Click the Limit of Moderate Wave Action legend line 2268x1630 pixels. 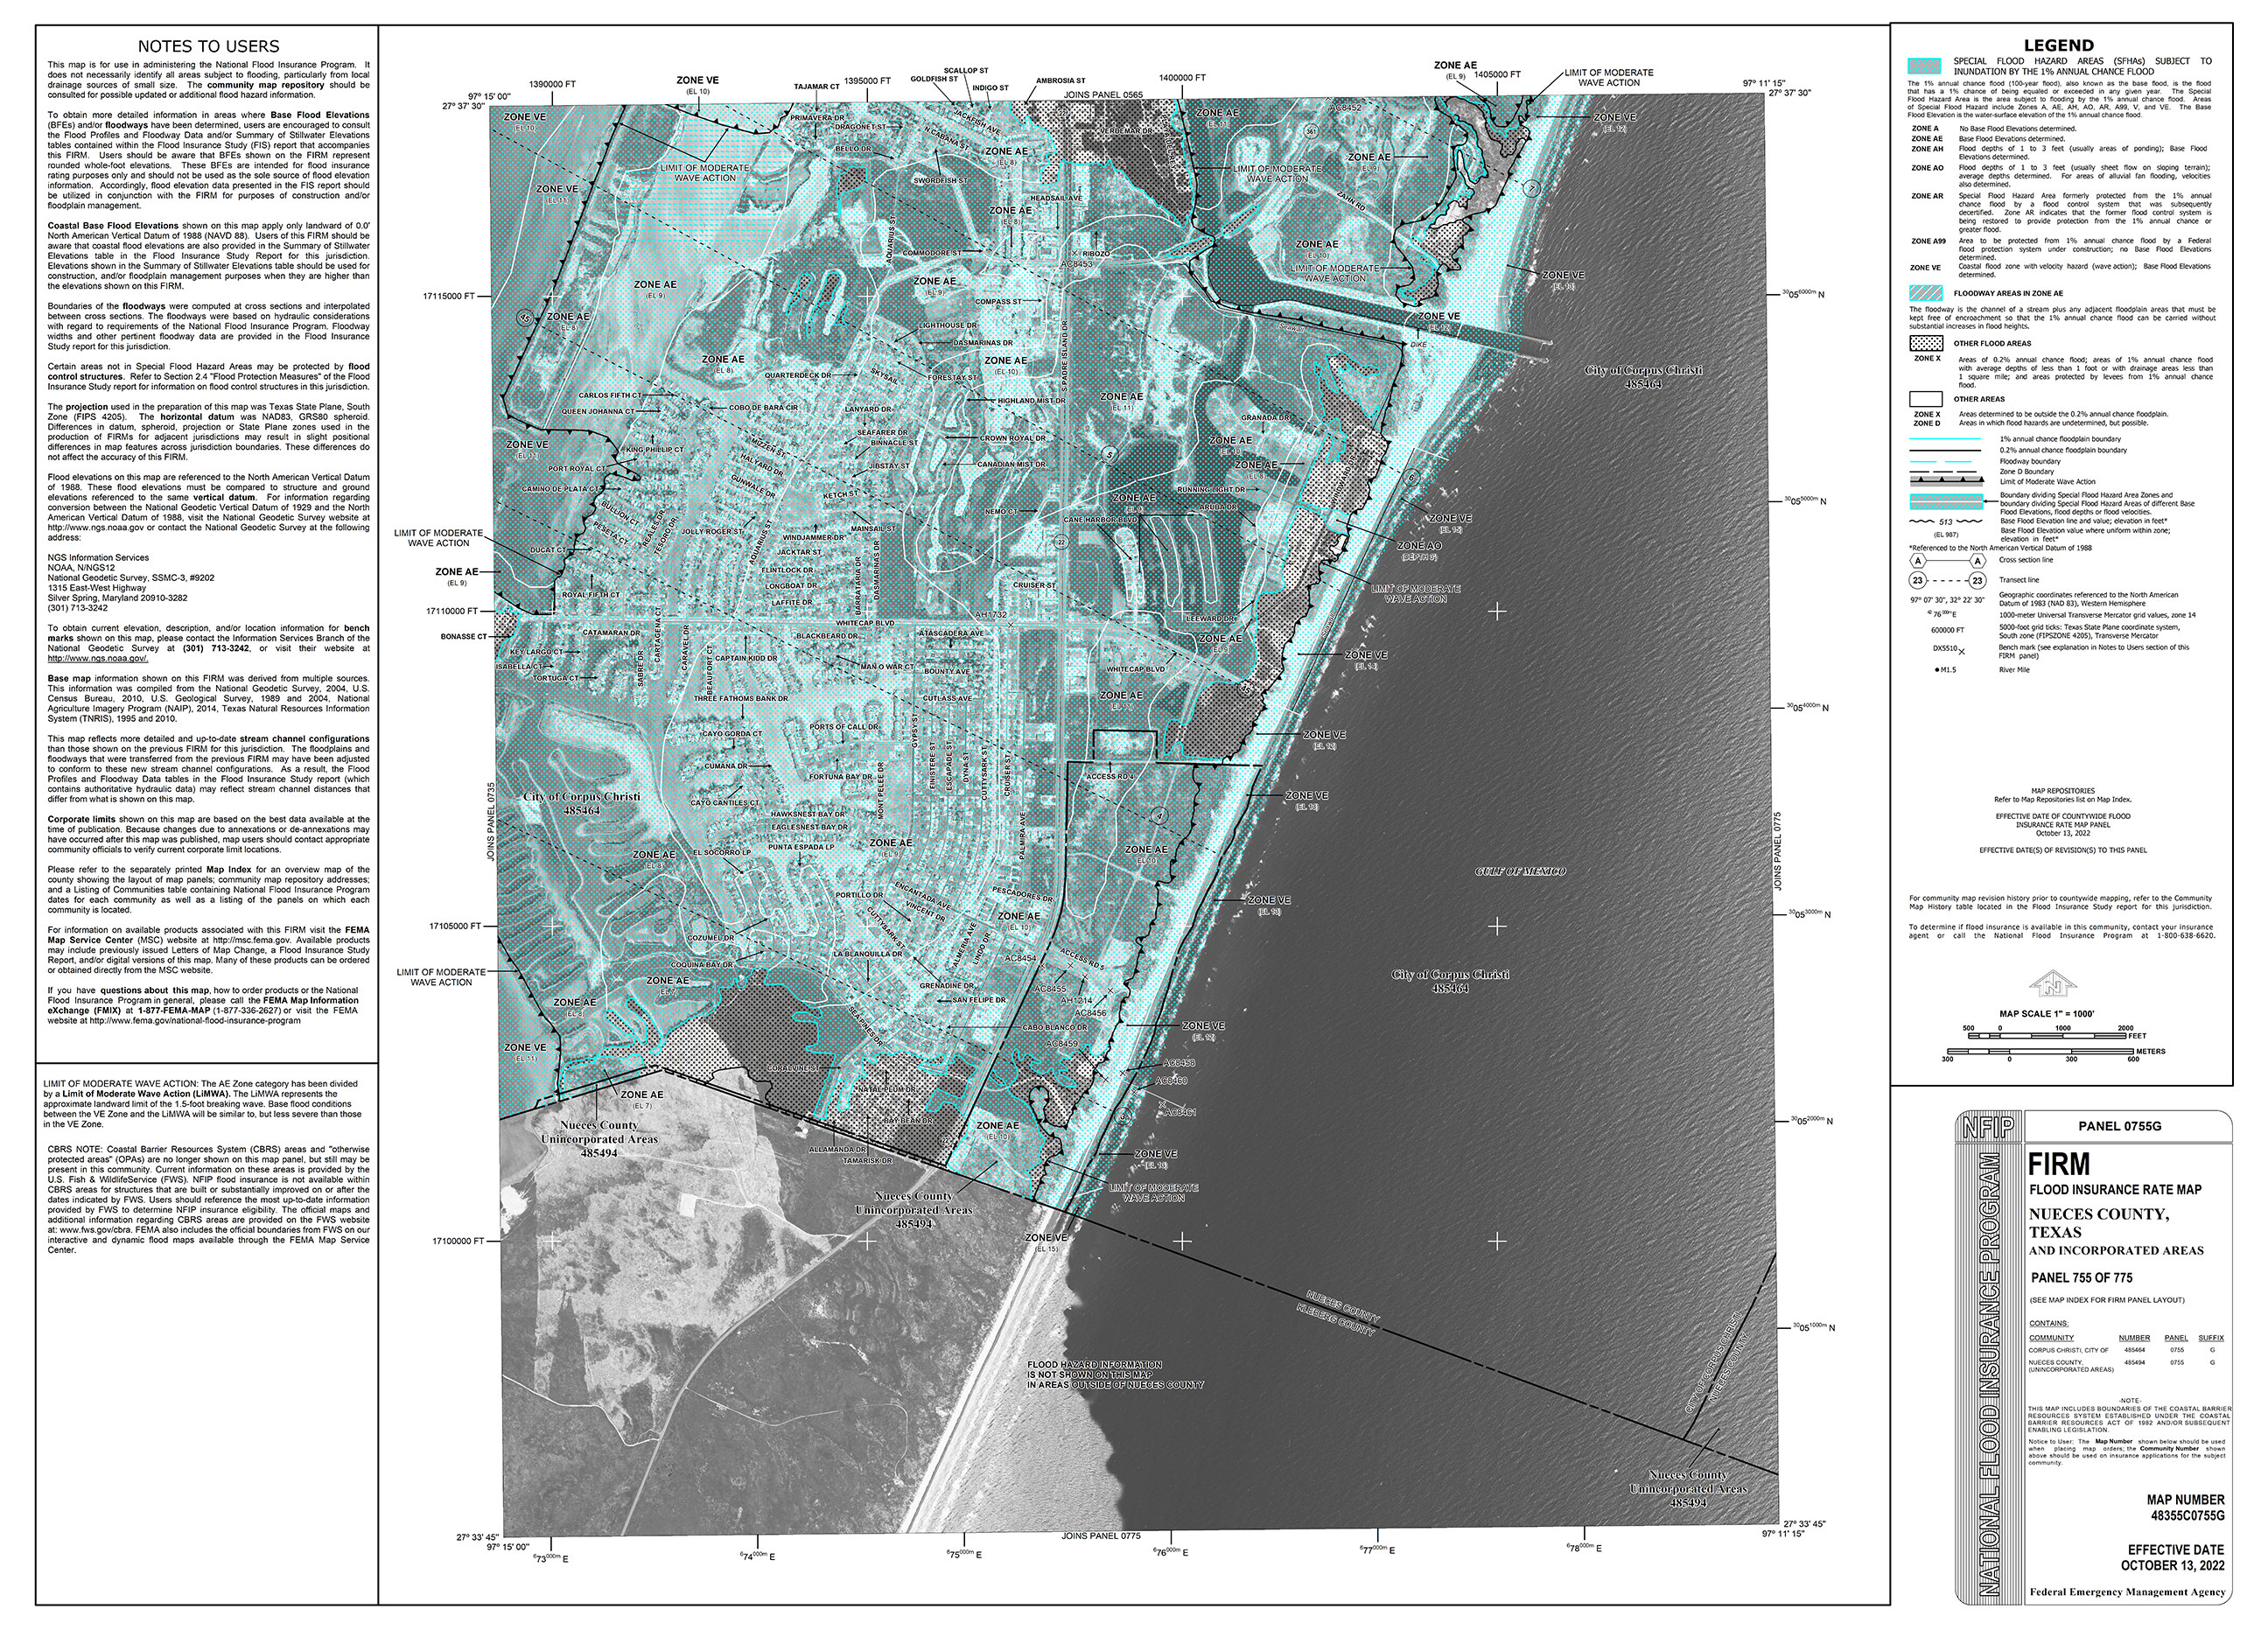pos(1946,481)
